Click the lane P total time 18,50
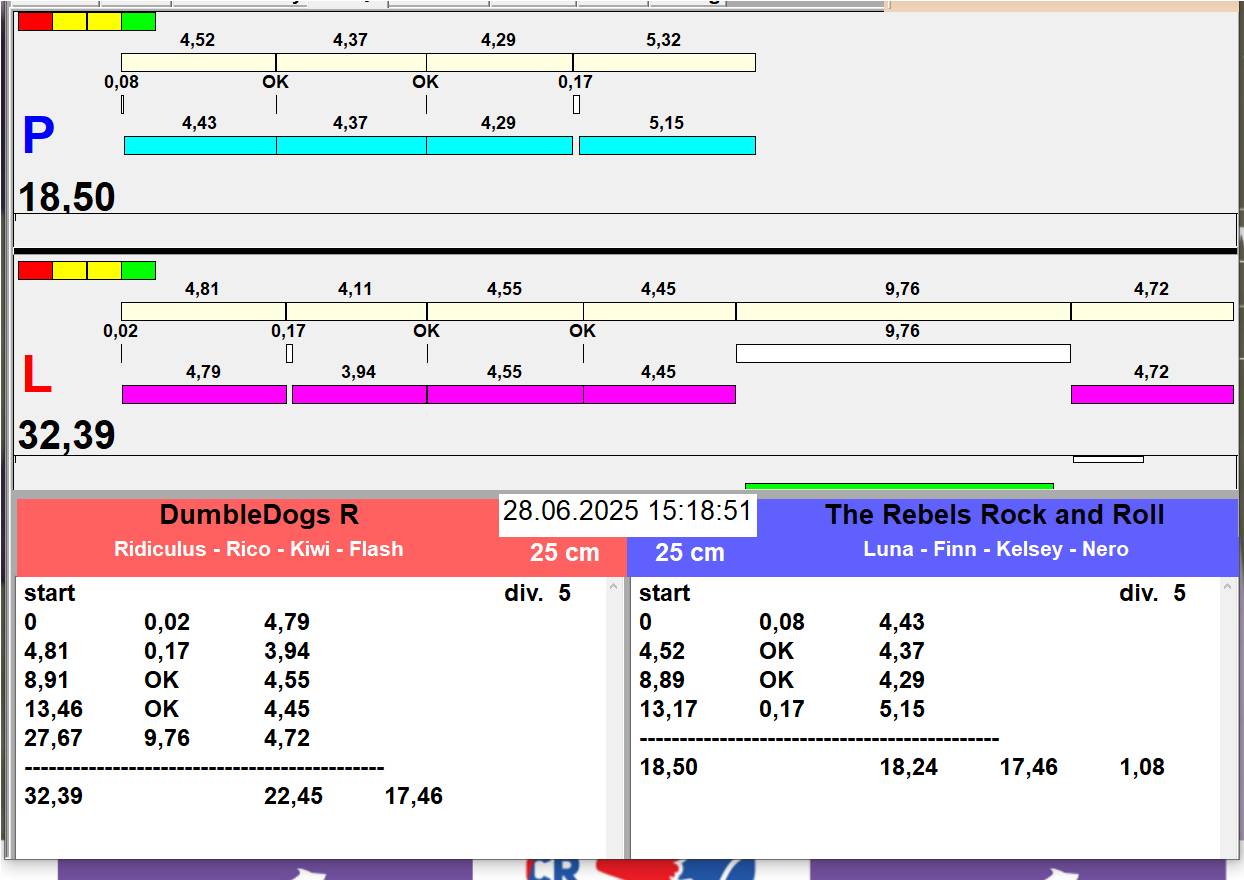Screen dimensions: 1244x880 click(67, 197)
